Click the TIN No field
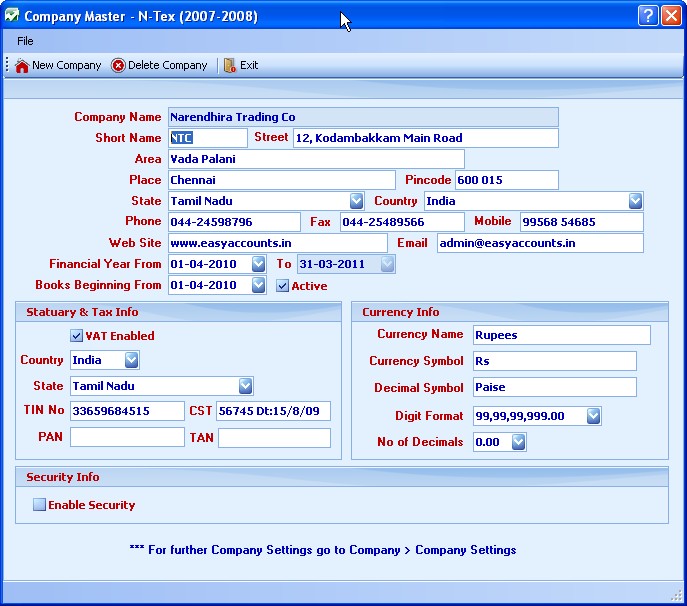This screenshot has height=606, width=687. click(x=127, y=411)
